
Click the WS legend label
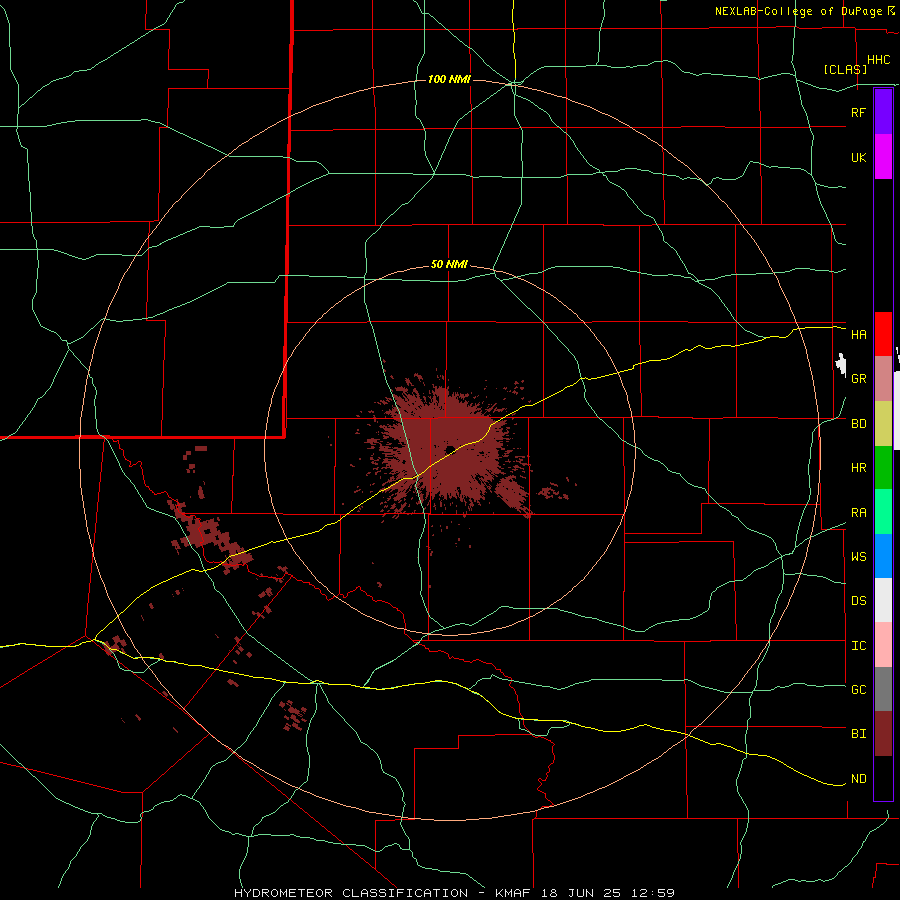[x=858, y=556]
